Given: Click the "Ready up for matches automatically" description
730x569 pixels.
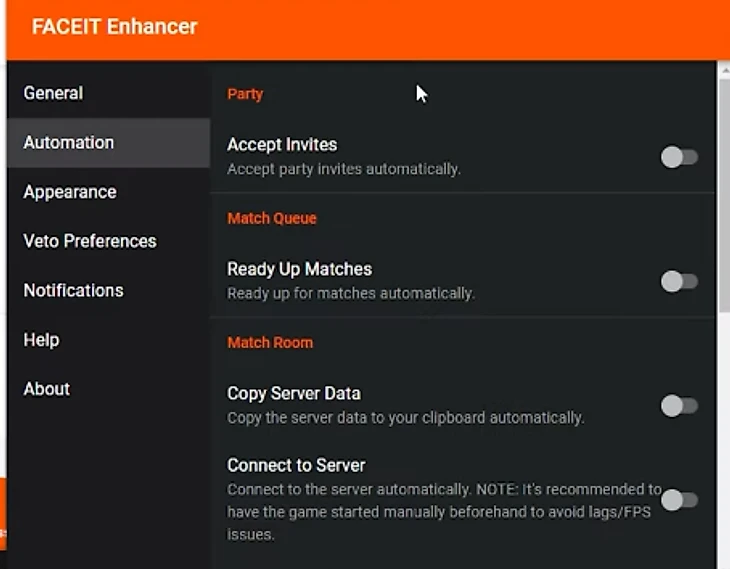Looking at the screenshot, I should click(x=351, y=293).
